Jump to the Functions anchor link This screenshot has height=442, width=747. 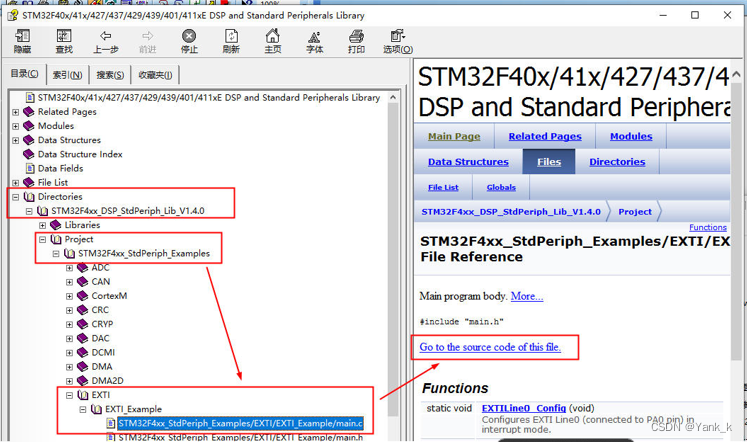click(x=708, y=227)
